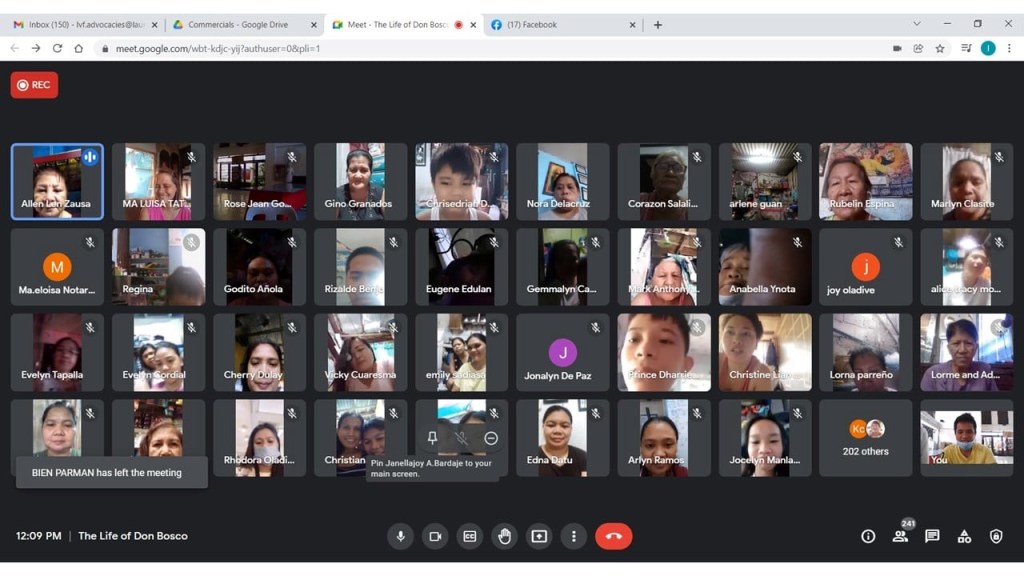Click the Present now screen share icon
The width and height of the screenshot is (1024, 576).
539,536
